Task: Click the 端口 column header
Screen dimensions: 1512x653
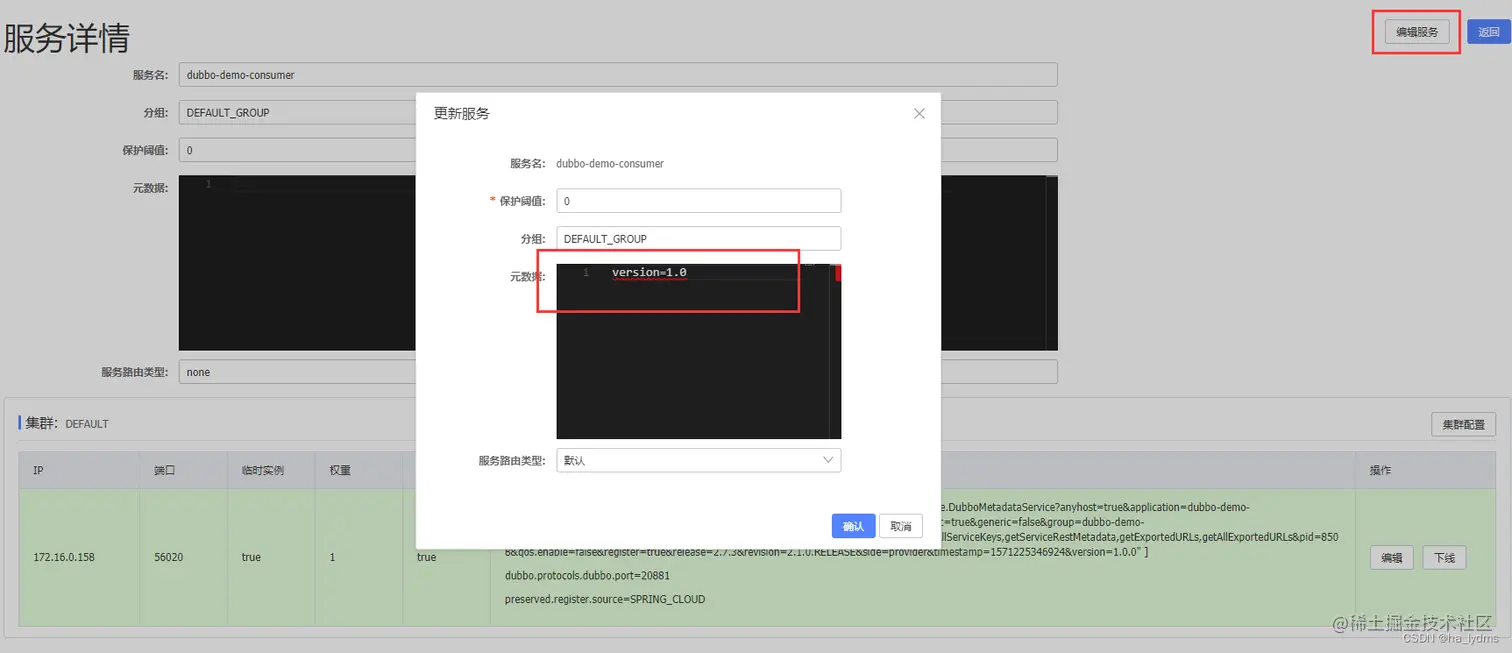Action: point(164,470)
